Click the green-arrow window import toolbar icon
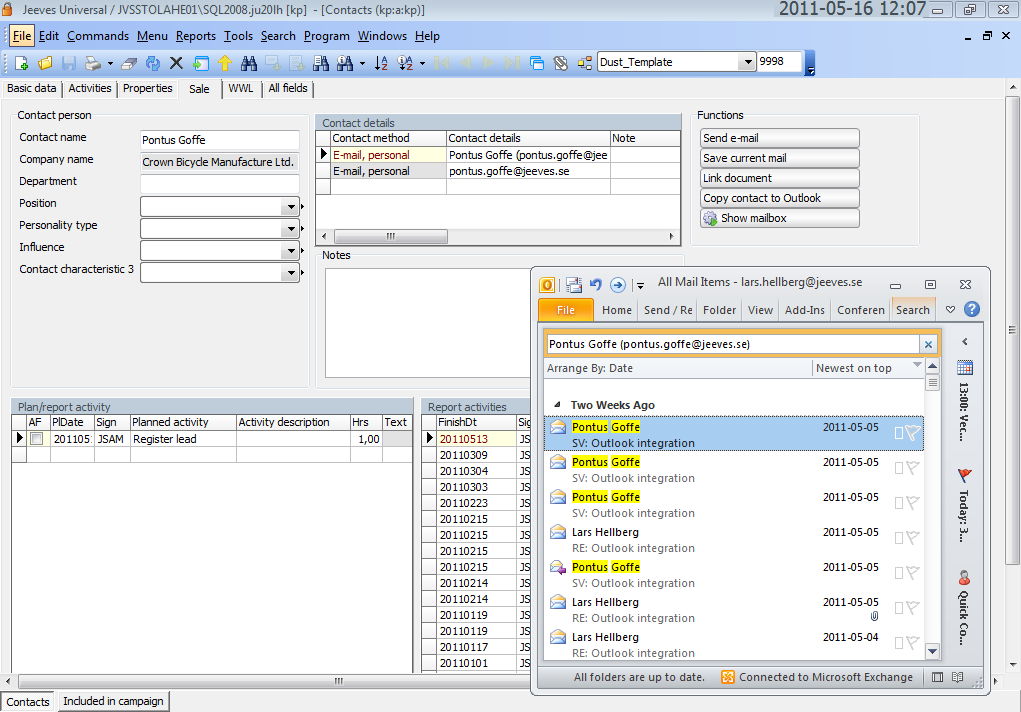This screenshot has height=712, width=1021. coord(201,63)
